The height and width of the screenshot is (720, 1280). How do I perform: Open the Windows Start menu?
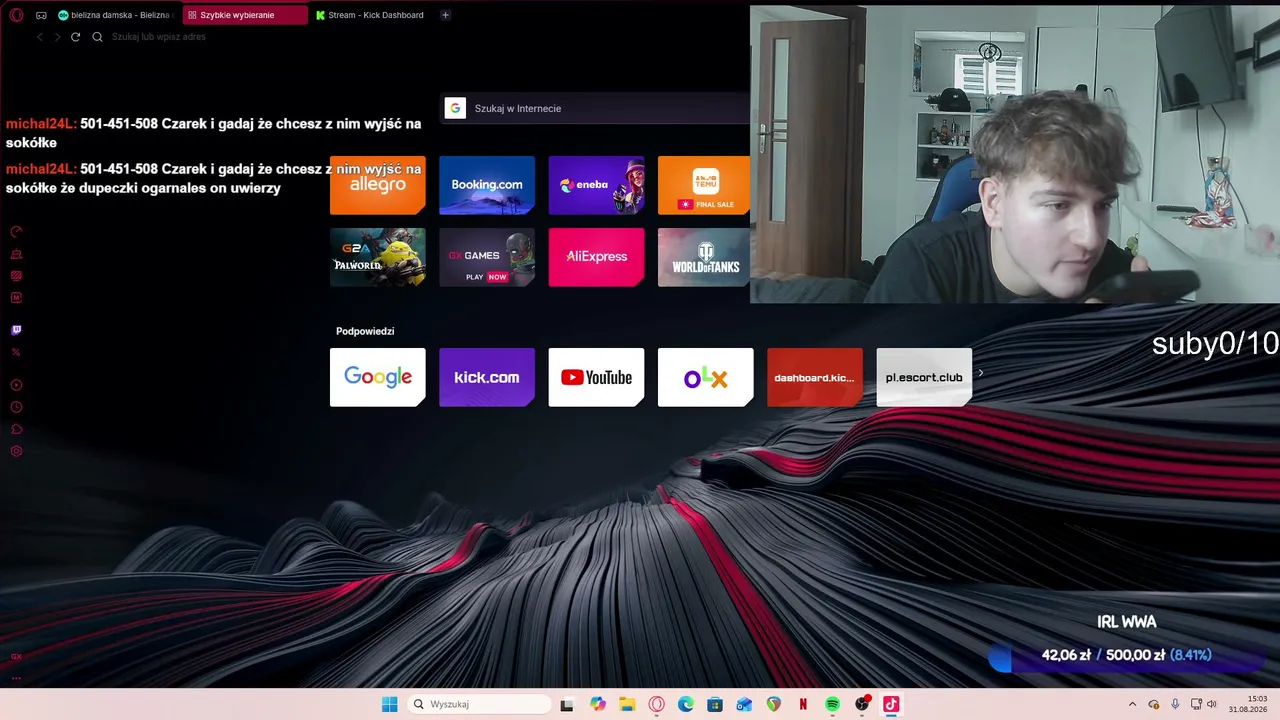point(389,704)
